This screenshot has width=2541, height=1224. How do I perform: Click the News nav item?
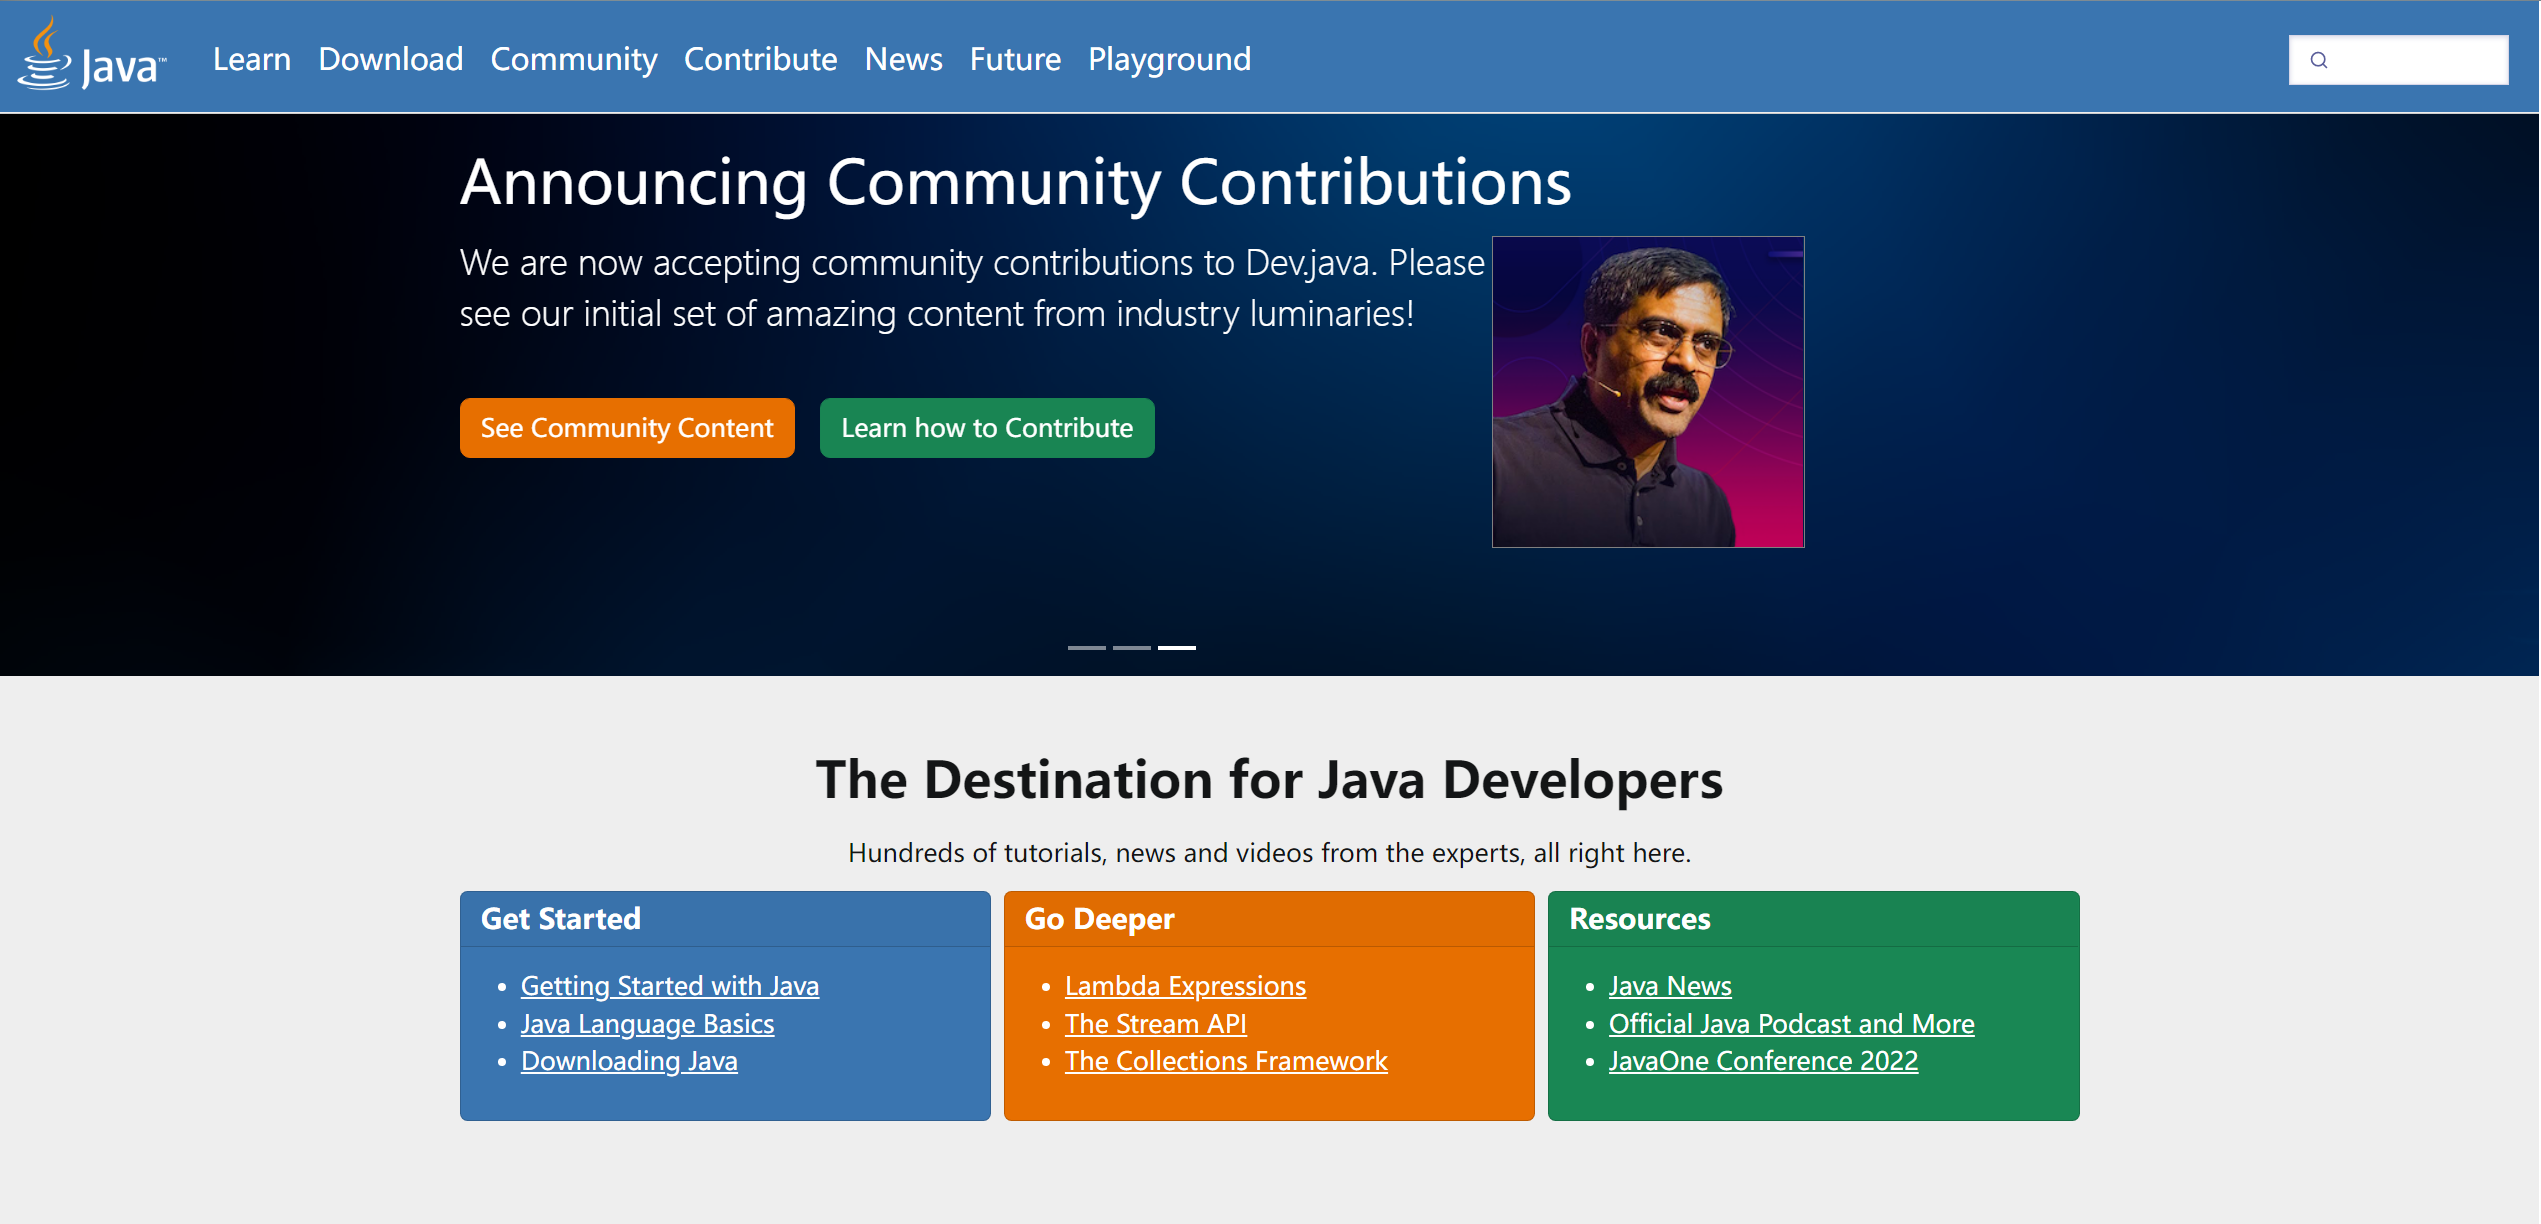(x=903, y=59)
